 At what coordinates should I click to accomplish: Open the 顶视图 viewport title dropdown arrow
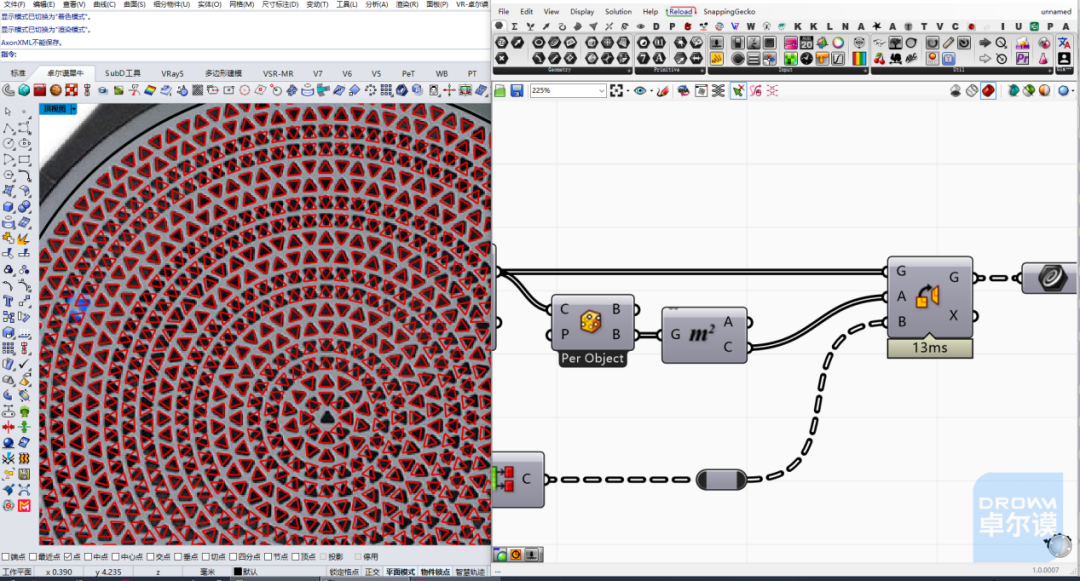point(74,109)
